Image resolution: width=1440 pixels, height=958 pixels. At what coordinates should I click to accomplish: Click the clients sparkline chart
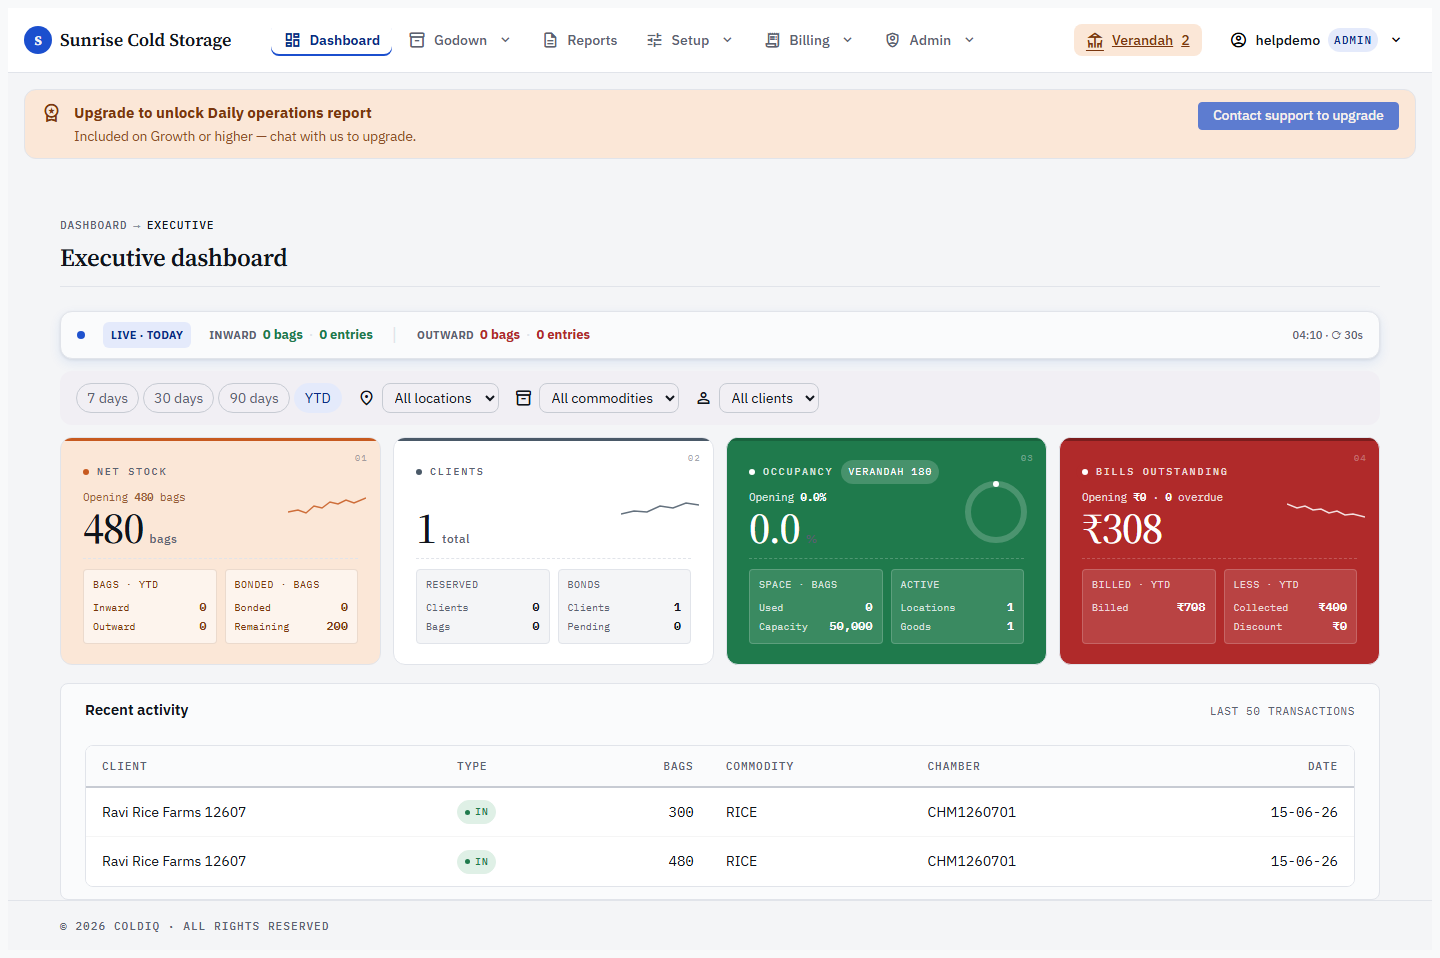(x=660, y=508)
